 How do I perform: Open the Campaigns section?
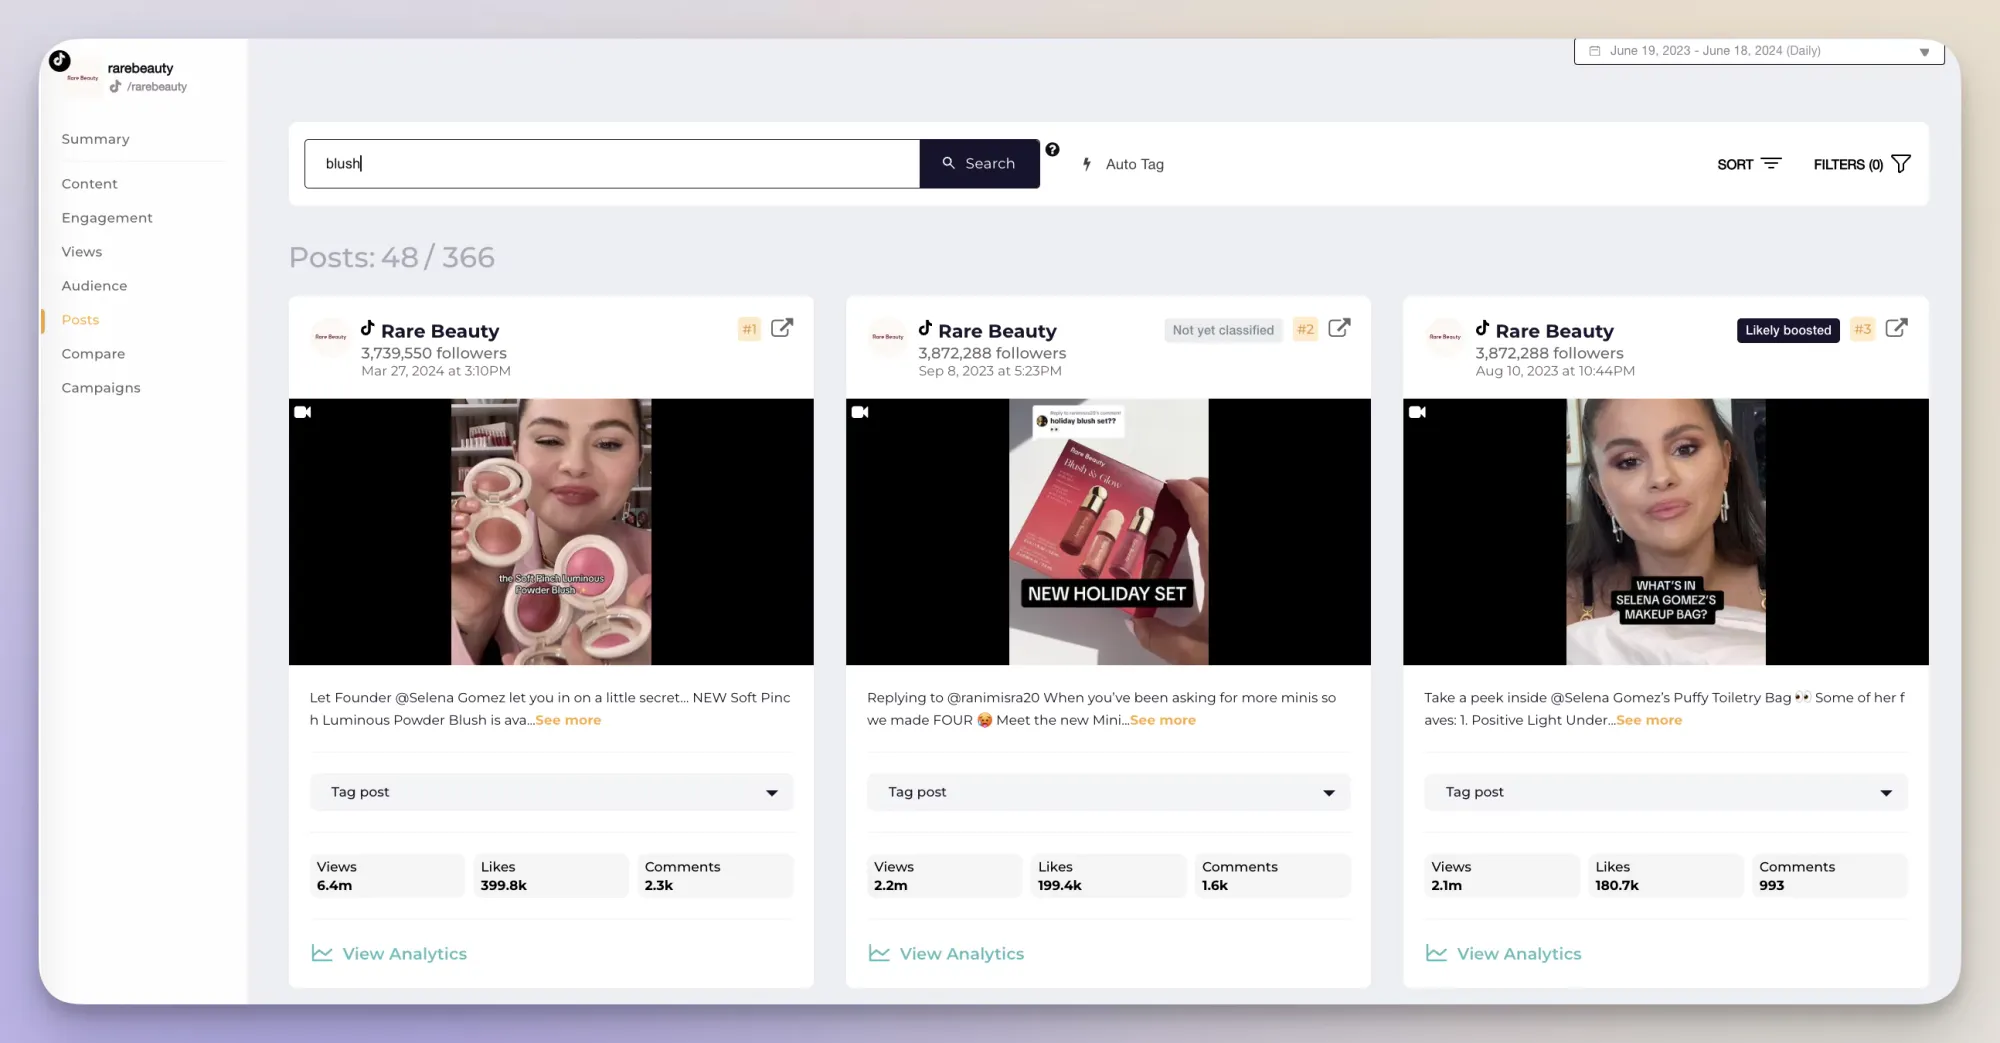tap(101, 388)
